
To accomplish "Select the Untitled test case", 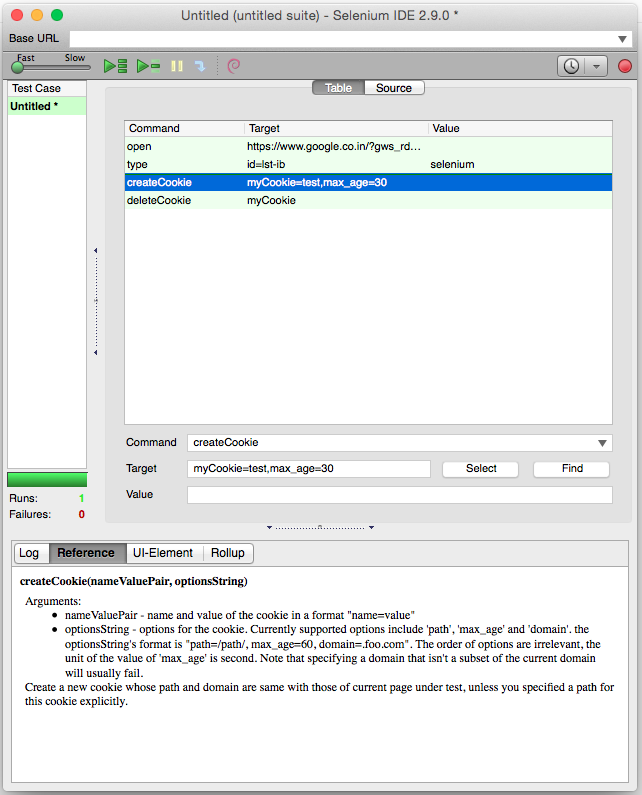I will [47, 106].
